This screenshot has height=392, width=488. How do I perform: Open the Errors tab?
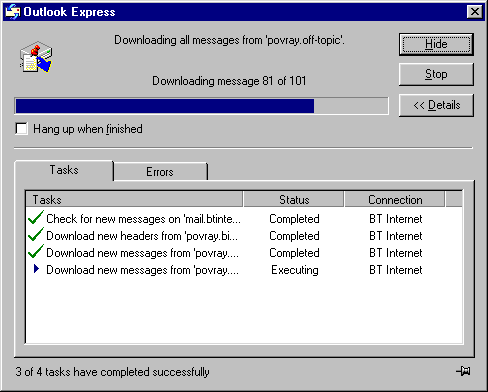pyautogui.click(x=160, y=172)
